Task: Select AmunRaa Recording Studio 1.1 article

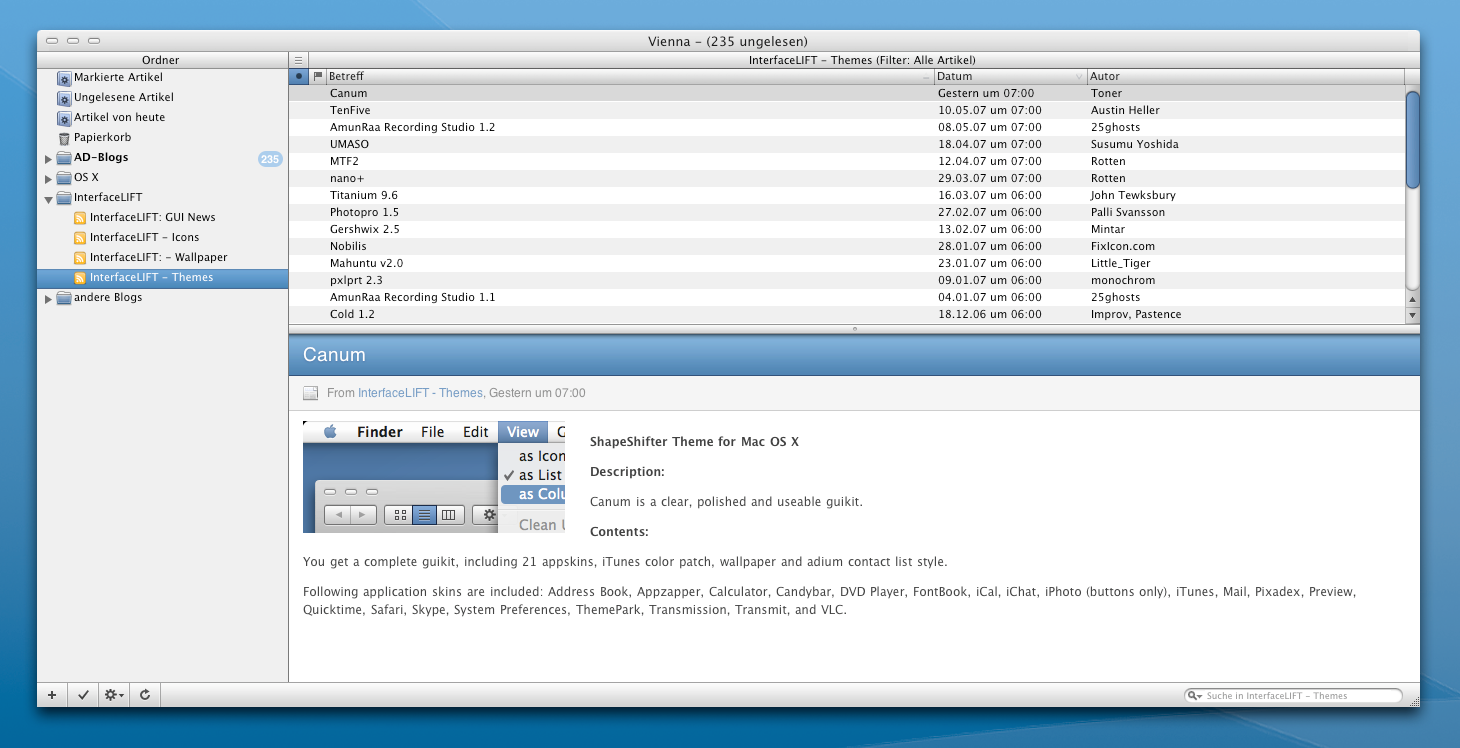Action: 847,297
